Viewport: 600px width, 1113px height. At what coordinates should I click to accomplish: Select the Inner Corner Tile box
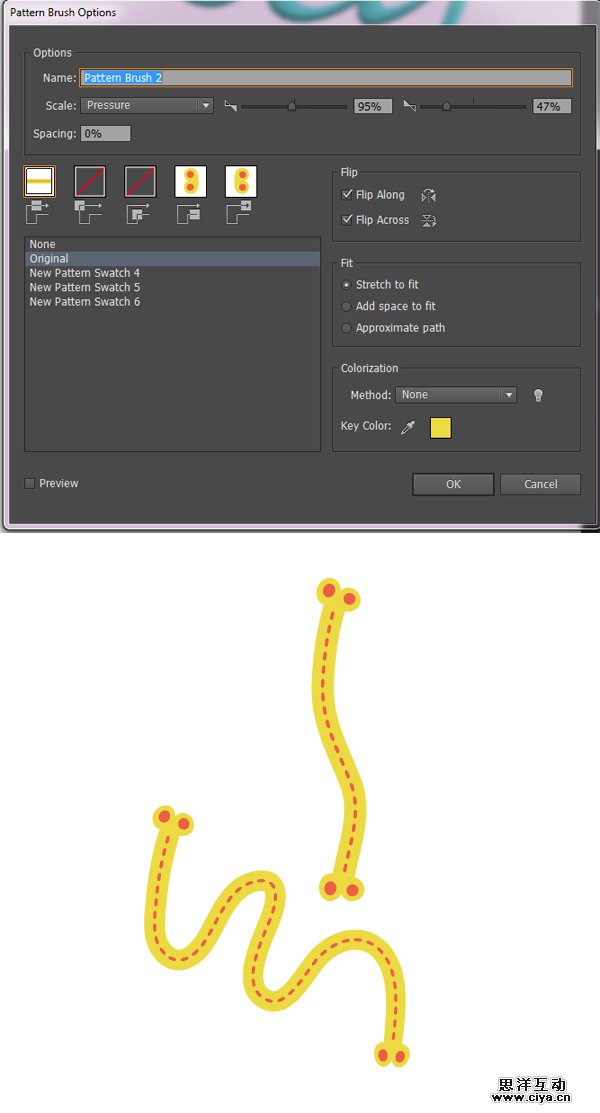pyautogui.click(x=140, y=182)
